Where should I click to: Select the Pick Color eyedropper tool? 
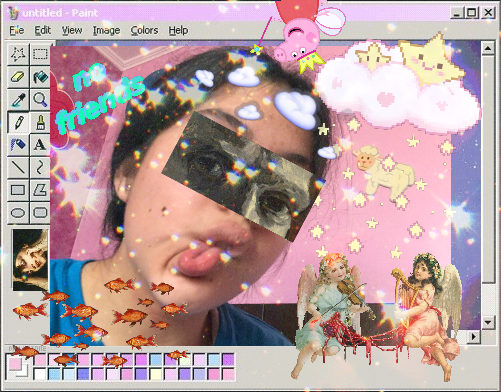pos(18,99)
